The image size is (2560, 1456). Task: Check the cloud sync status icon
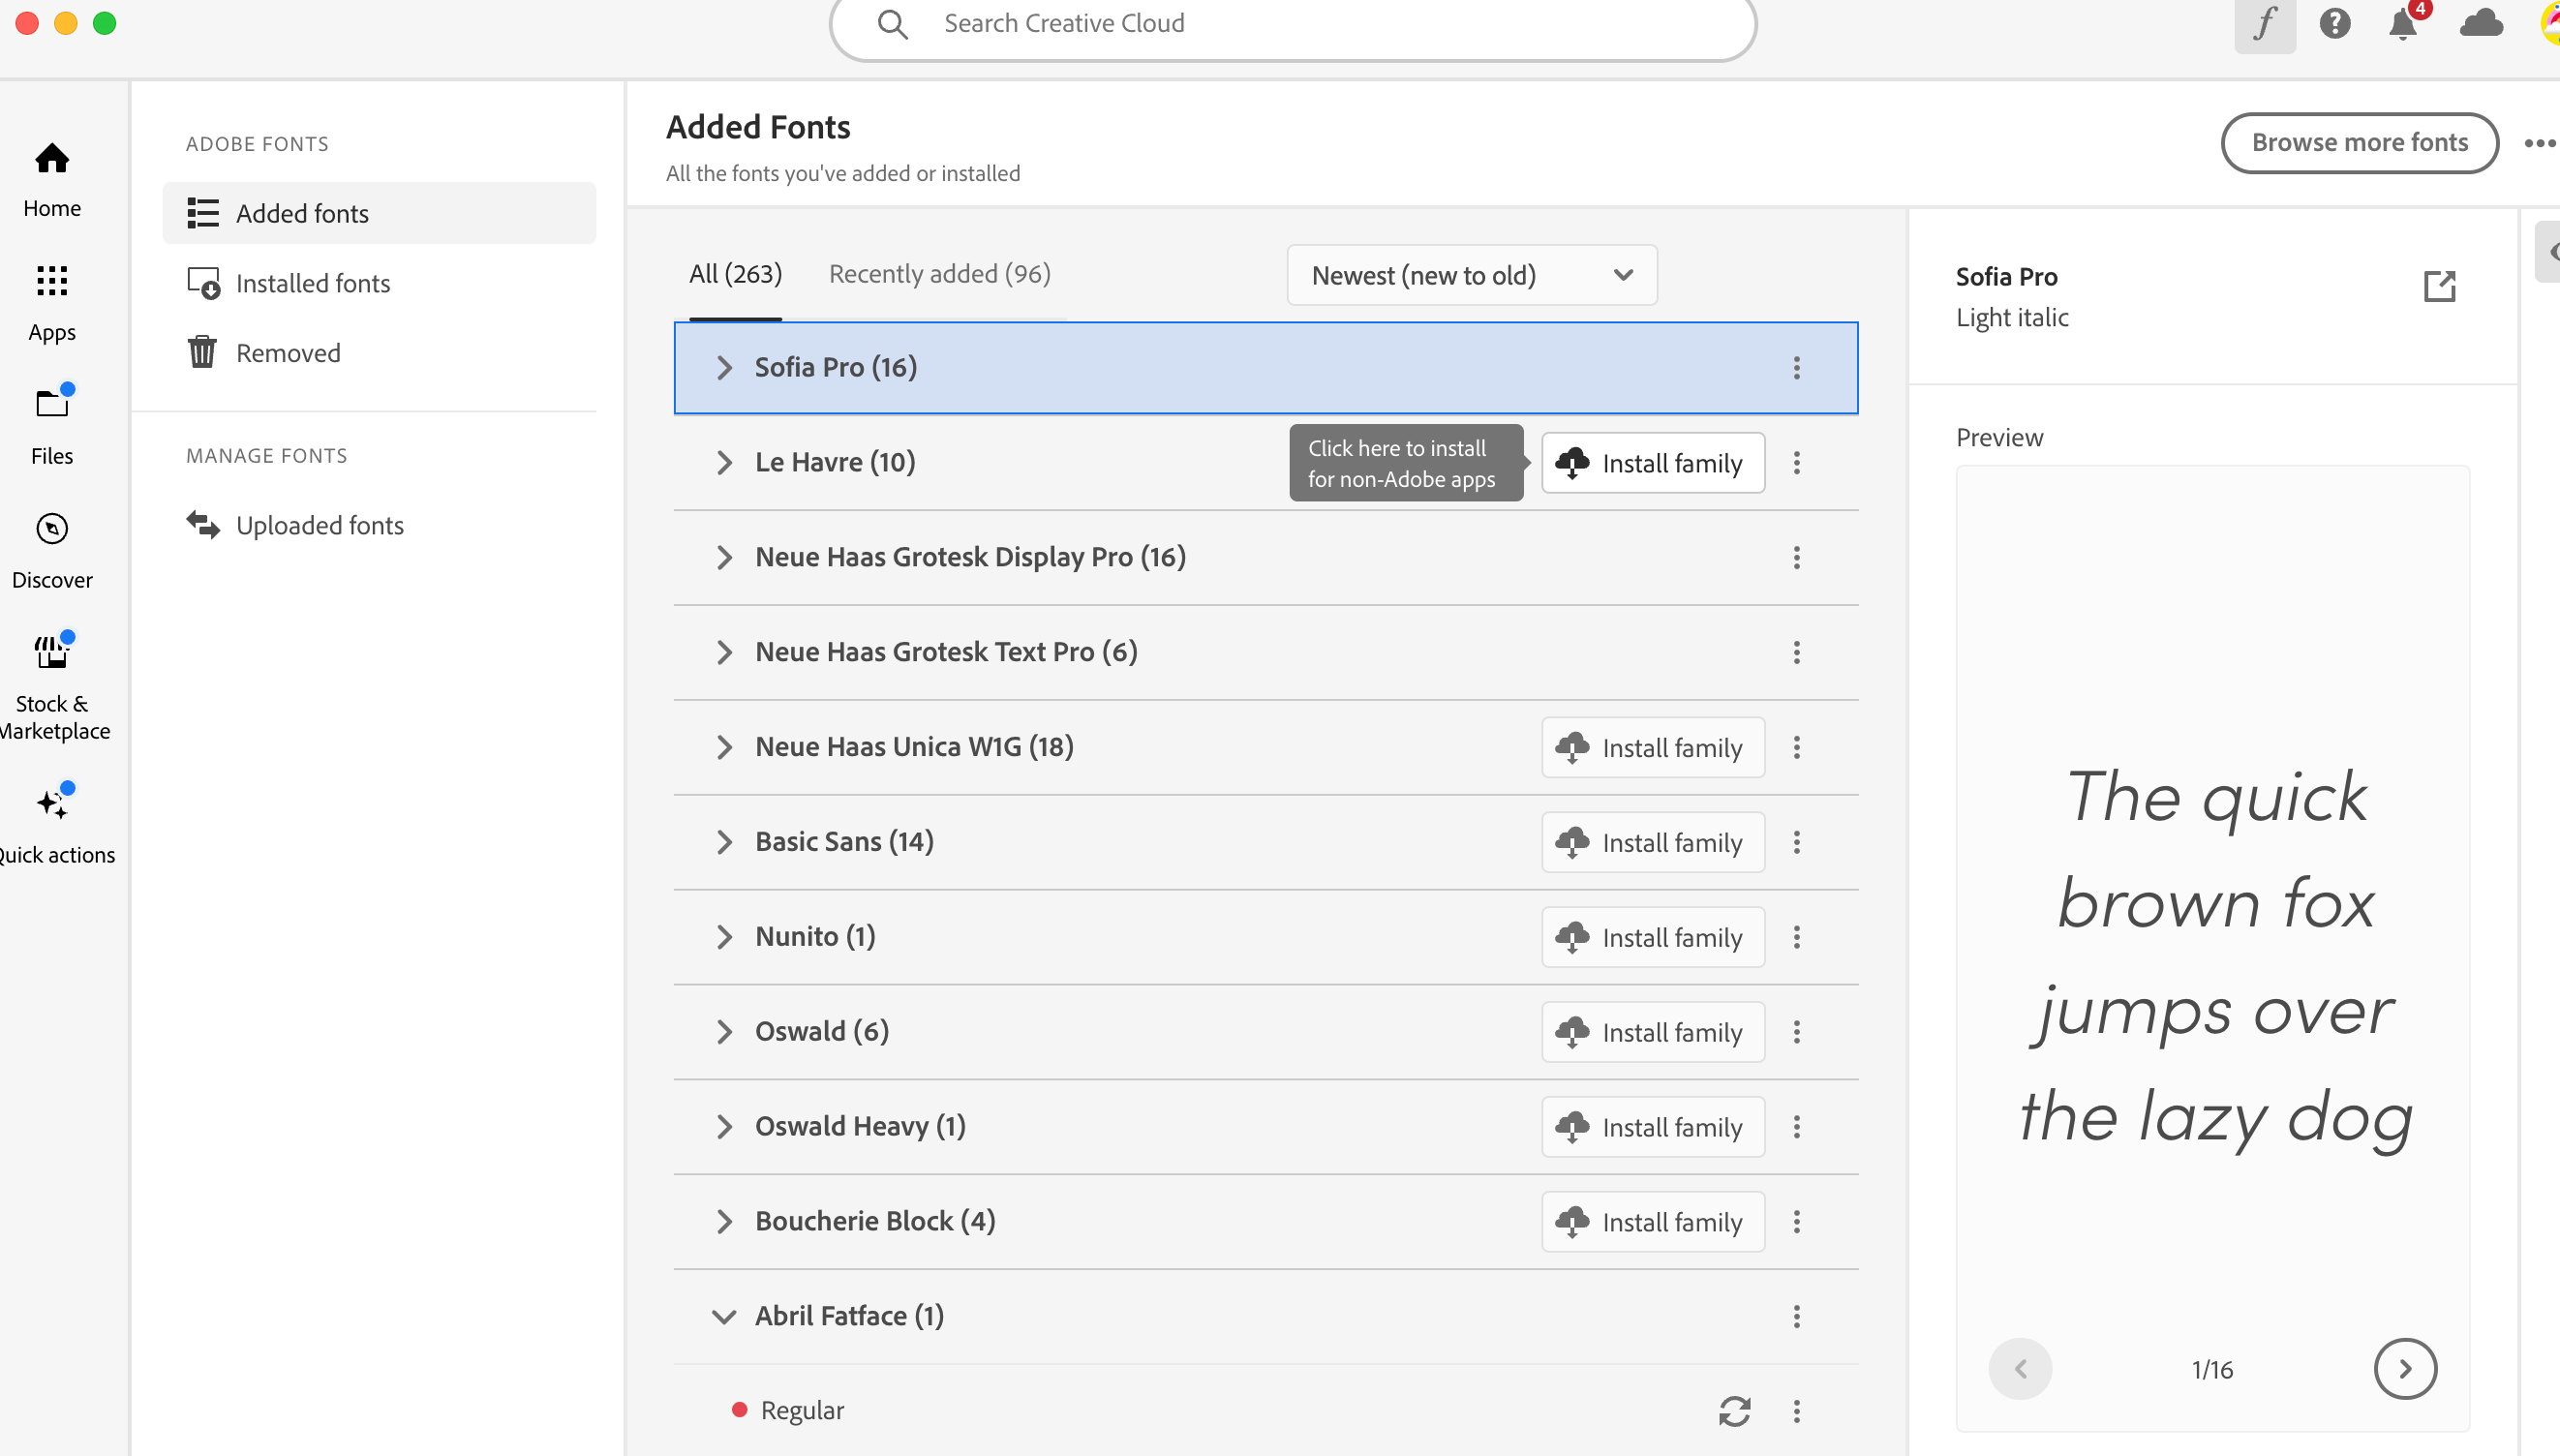click(x=2481, y=23)
